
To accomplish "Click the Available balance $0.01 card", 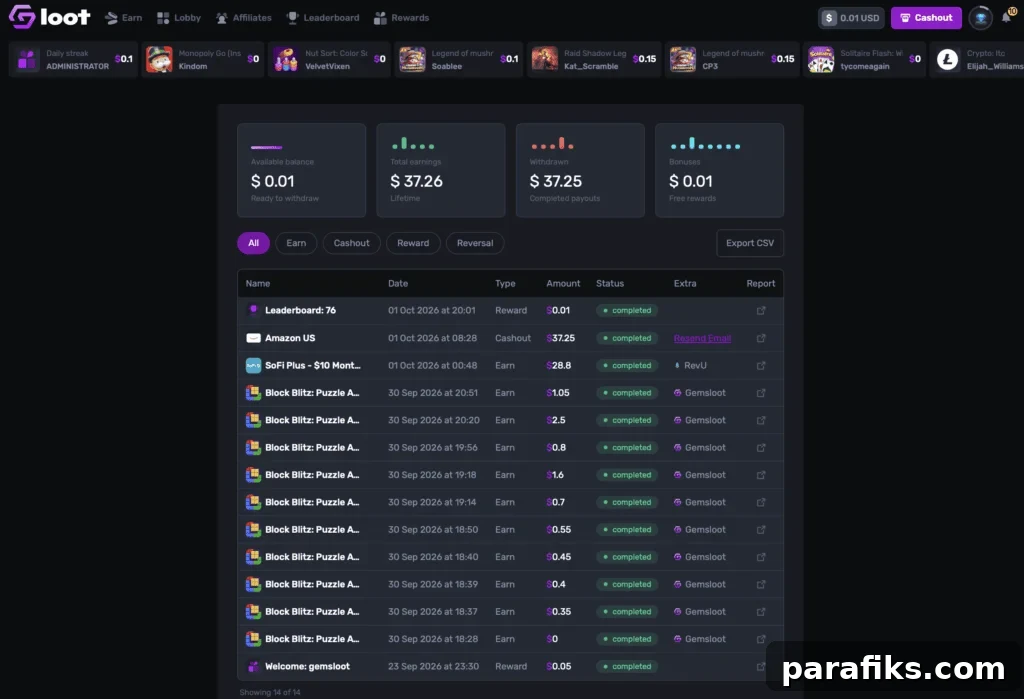I will coord(302,171).
